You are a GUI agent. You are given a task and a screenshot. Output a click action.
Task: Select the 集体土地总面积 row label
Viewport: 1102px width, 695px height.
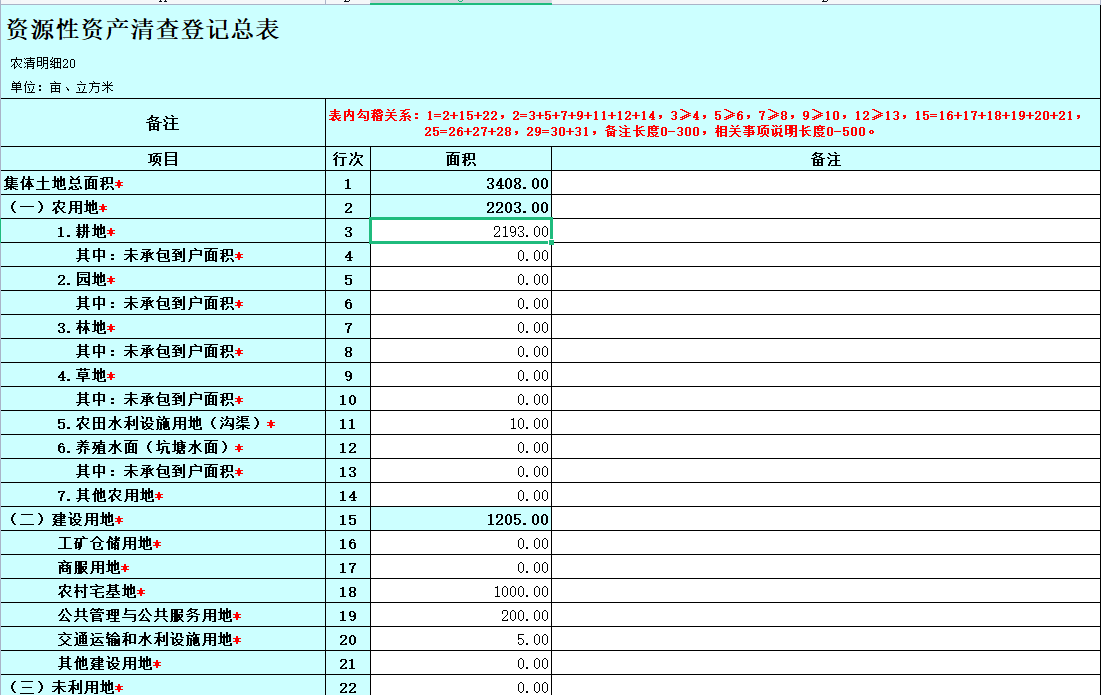[63, 183]
